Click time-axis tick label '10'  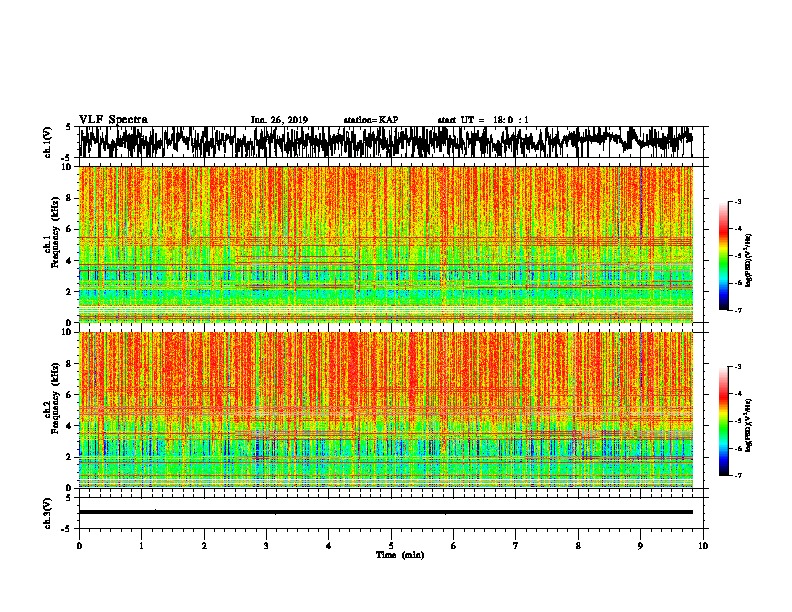tap(703, 546)
